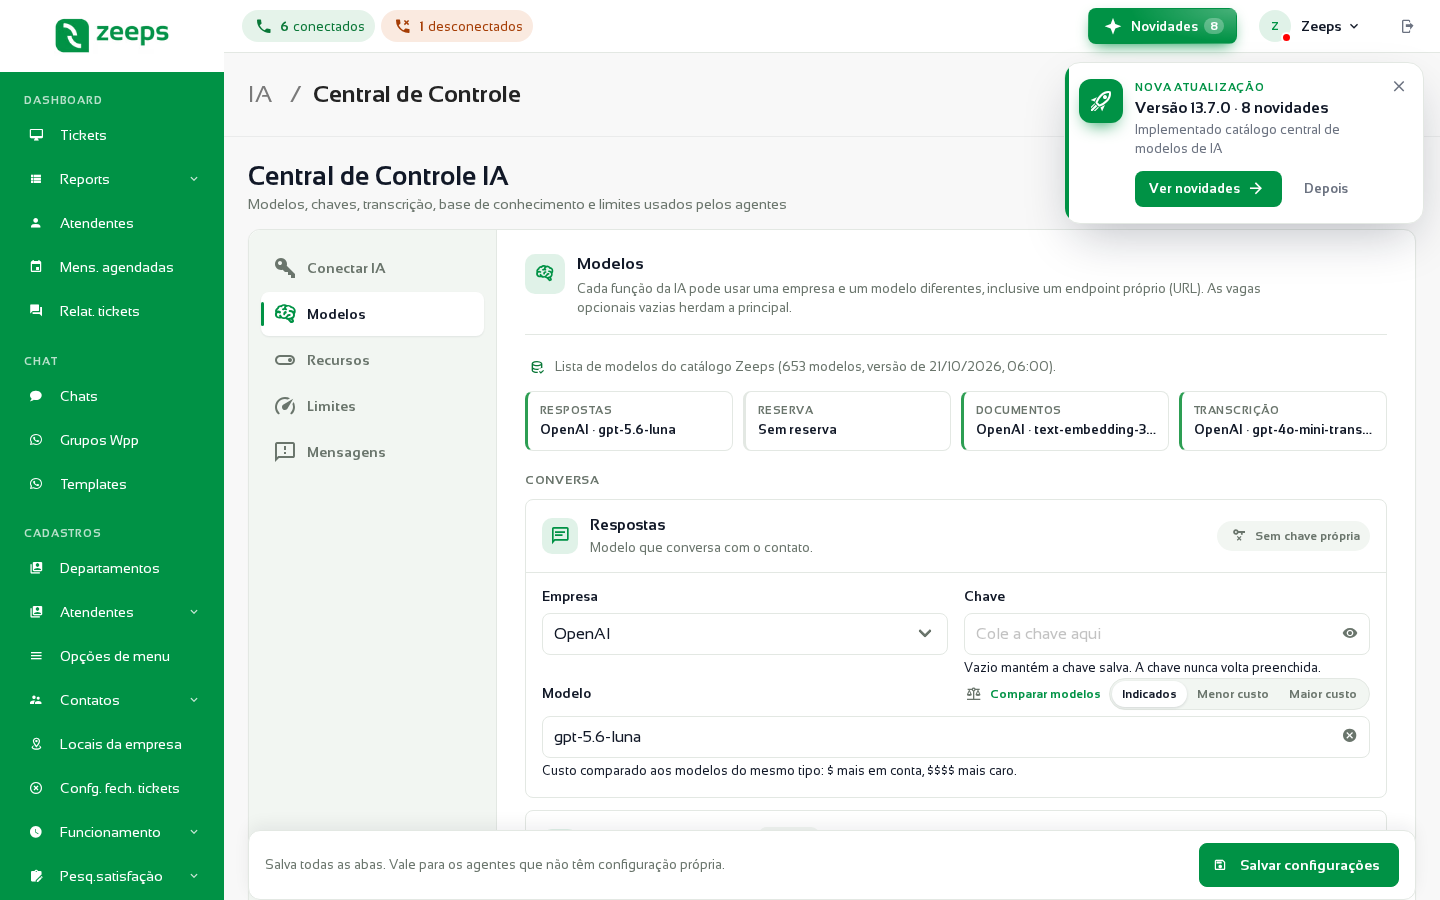Click the Mens. agendadas calendar icon
The height and width of the screenshot is (900, 1440).
[36, 267]
